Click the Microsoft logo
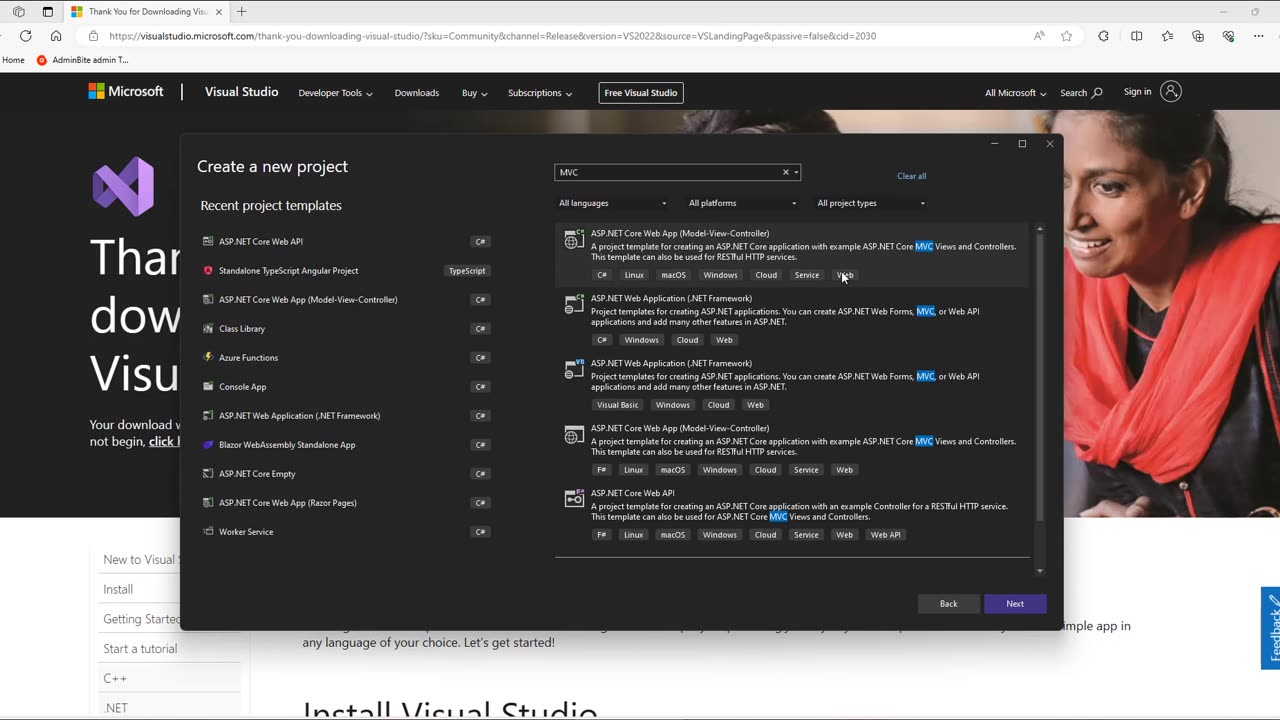Image resolution: width=1280 pixels, height=720 pixels. click(x=125, y=91)
